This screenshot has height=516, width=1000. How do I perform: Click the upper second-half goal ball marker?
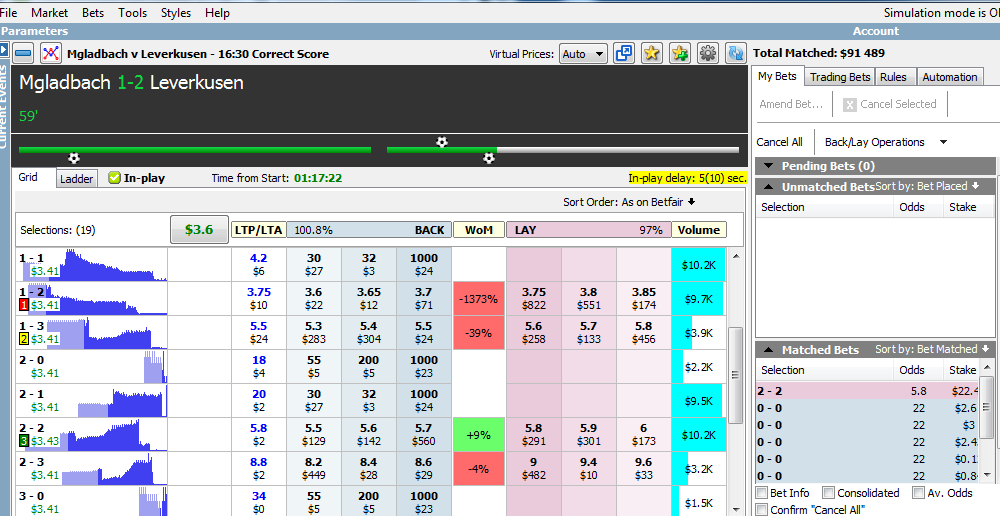click(441, 142)
